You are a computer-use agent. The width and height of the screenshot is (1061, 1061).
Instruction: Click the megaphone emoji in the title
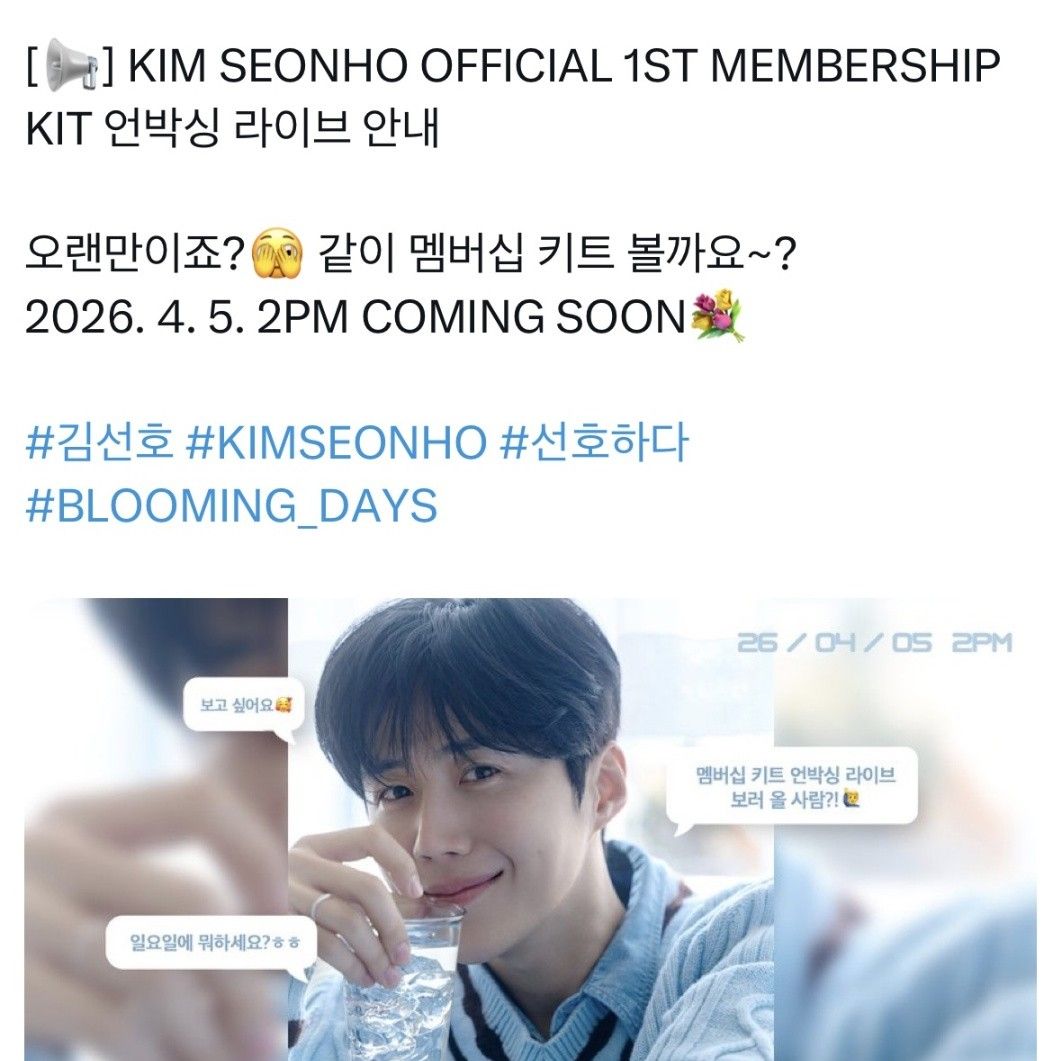pos(71,65)
